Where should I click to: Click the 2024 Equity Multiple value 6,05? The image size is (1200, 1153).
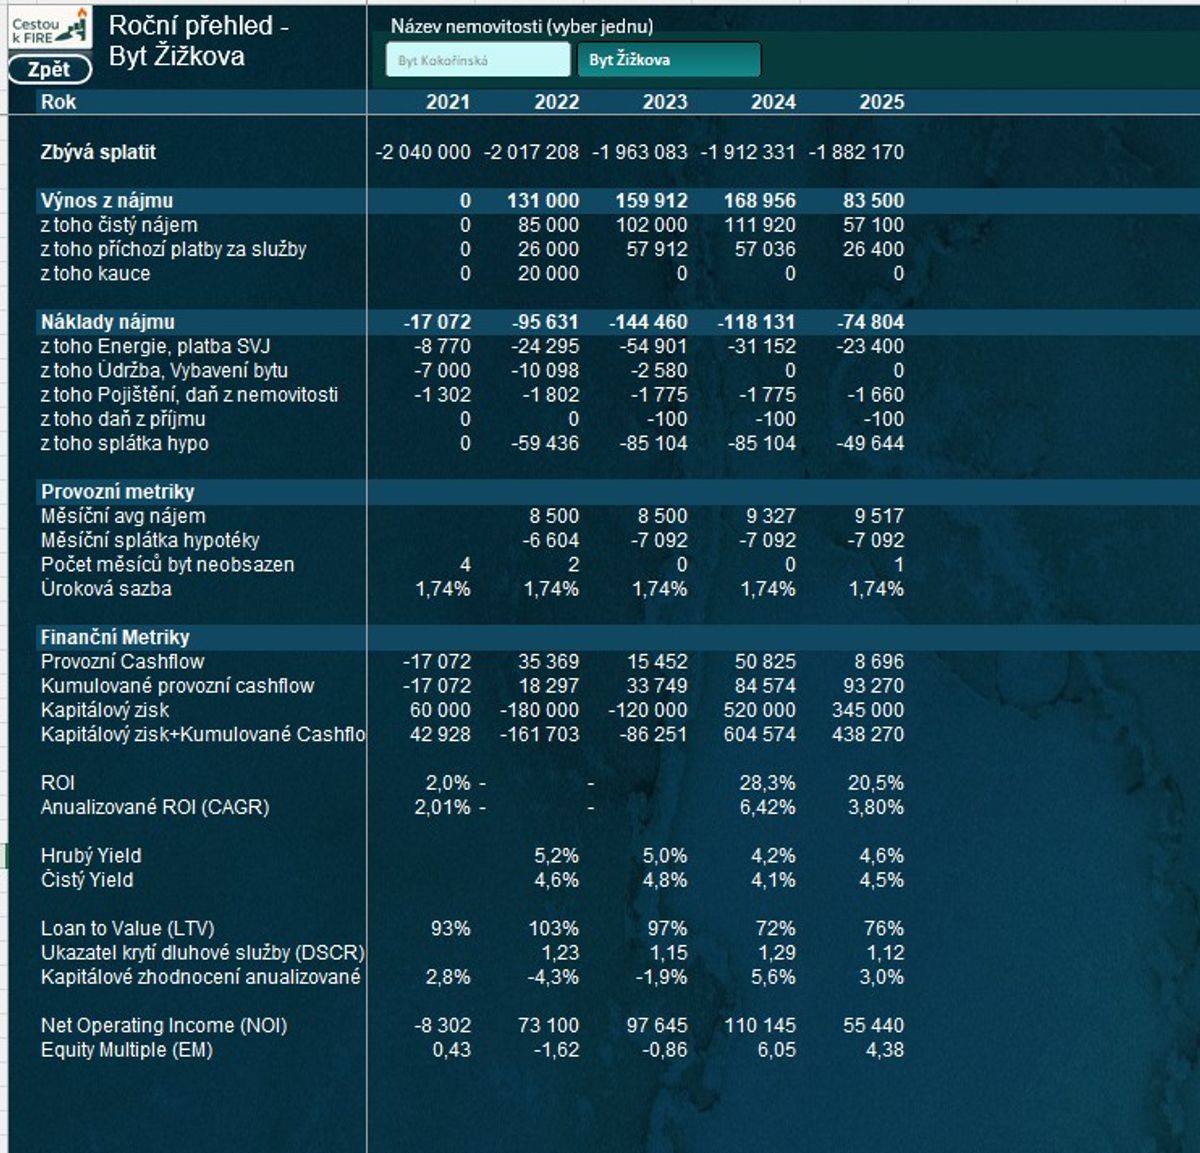point(775,1050)
